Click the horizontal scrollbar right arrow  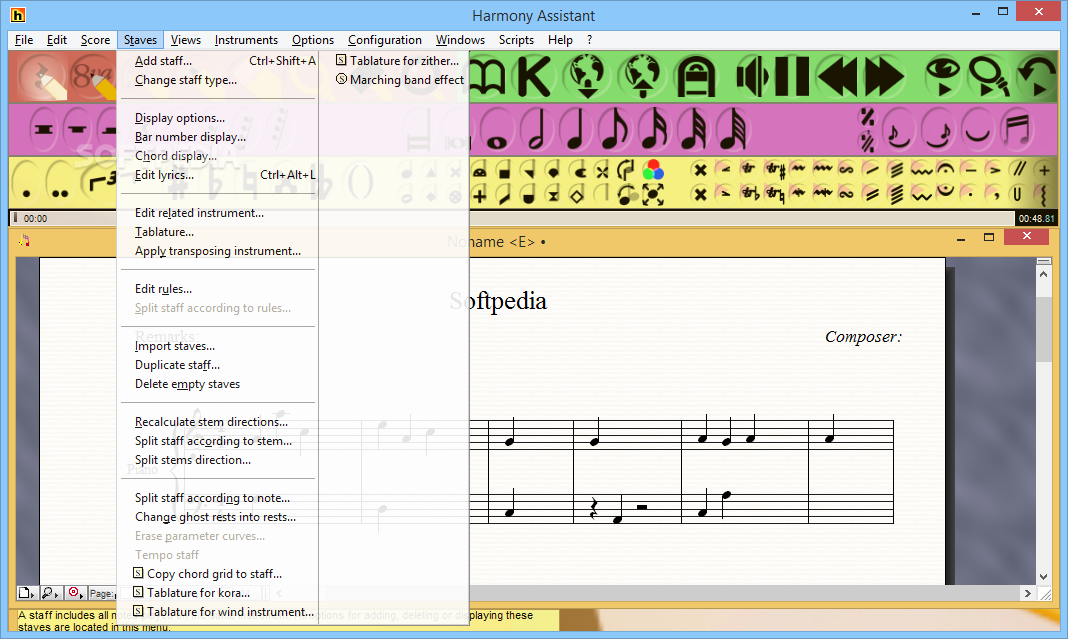(x=1028, y=593)
